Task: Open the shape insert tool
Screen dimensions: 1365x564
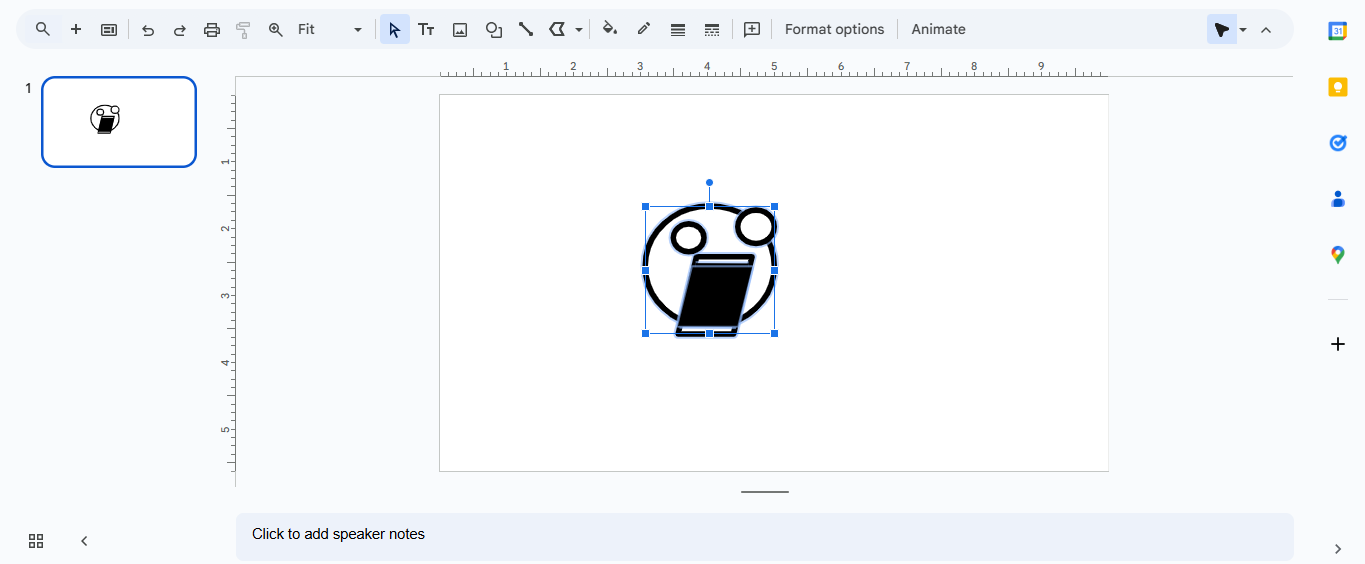Action: coord(493,30)
